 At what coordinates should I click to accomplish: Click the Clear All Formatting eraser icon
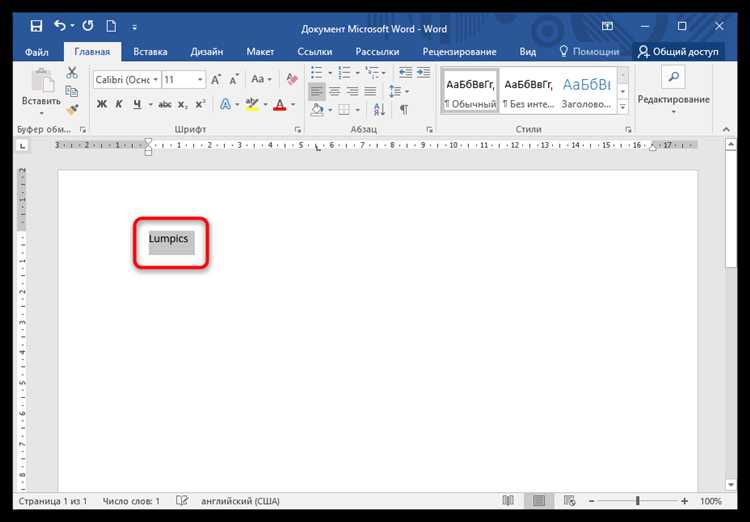[x=292, y=79]
